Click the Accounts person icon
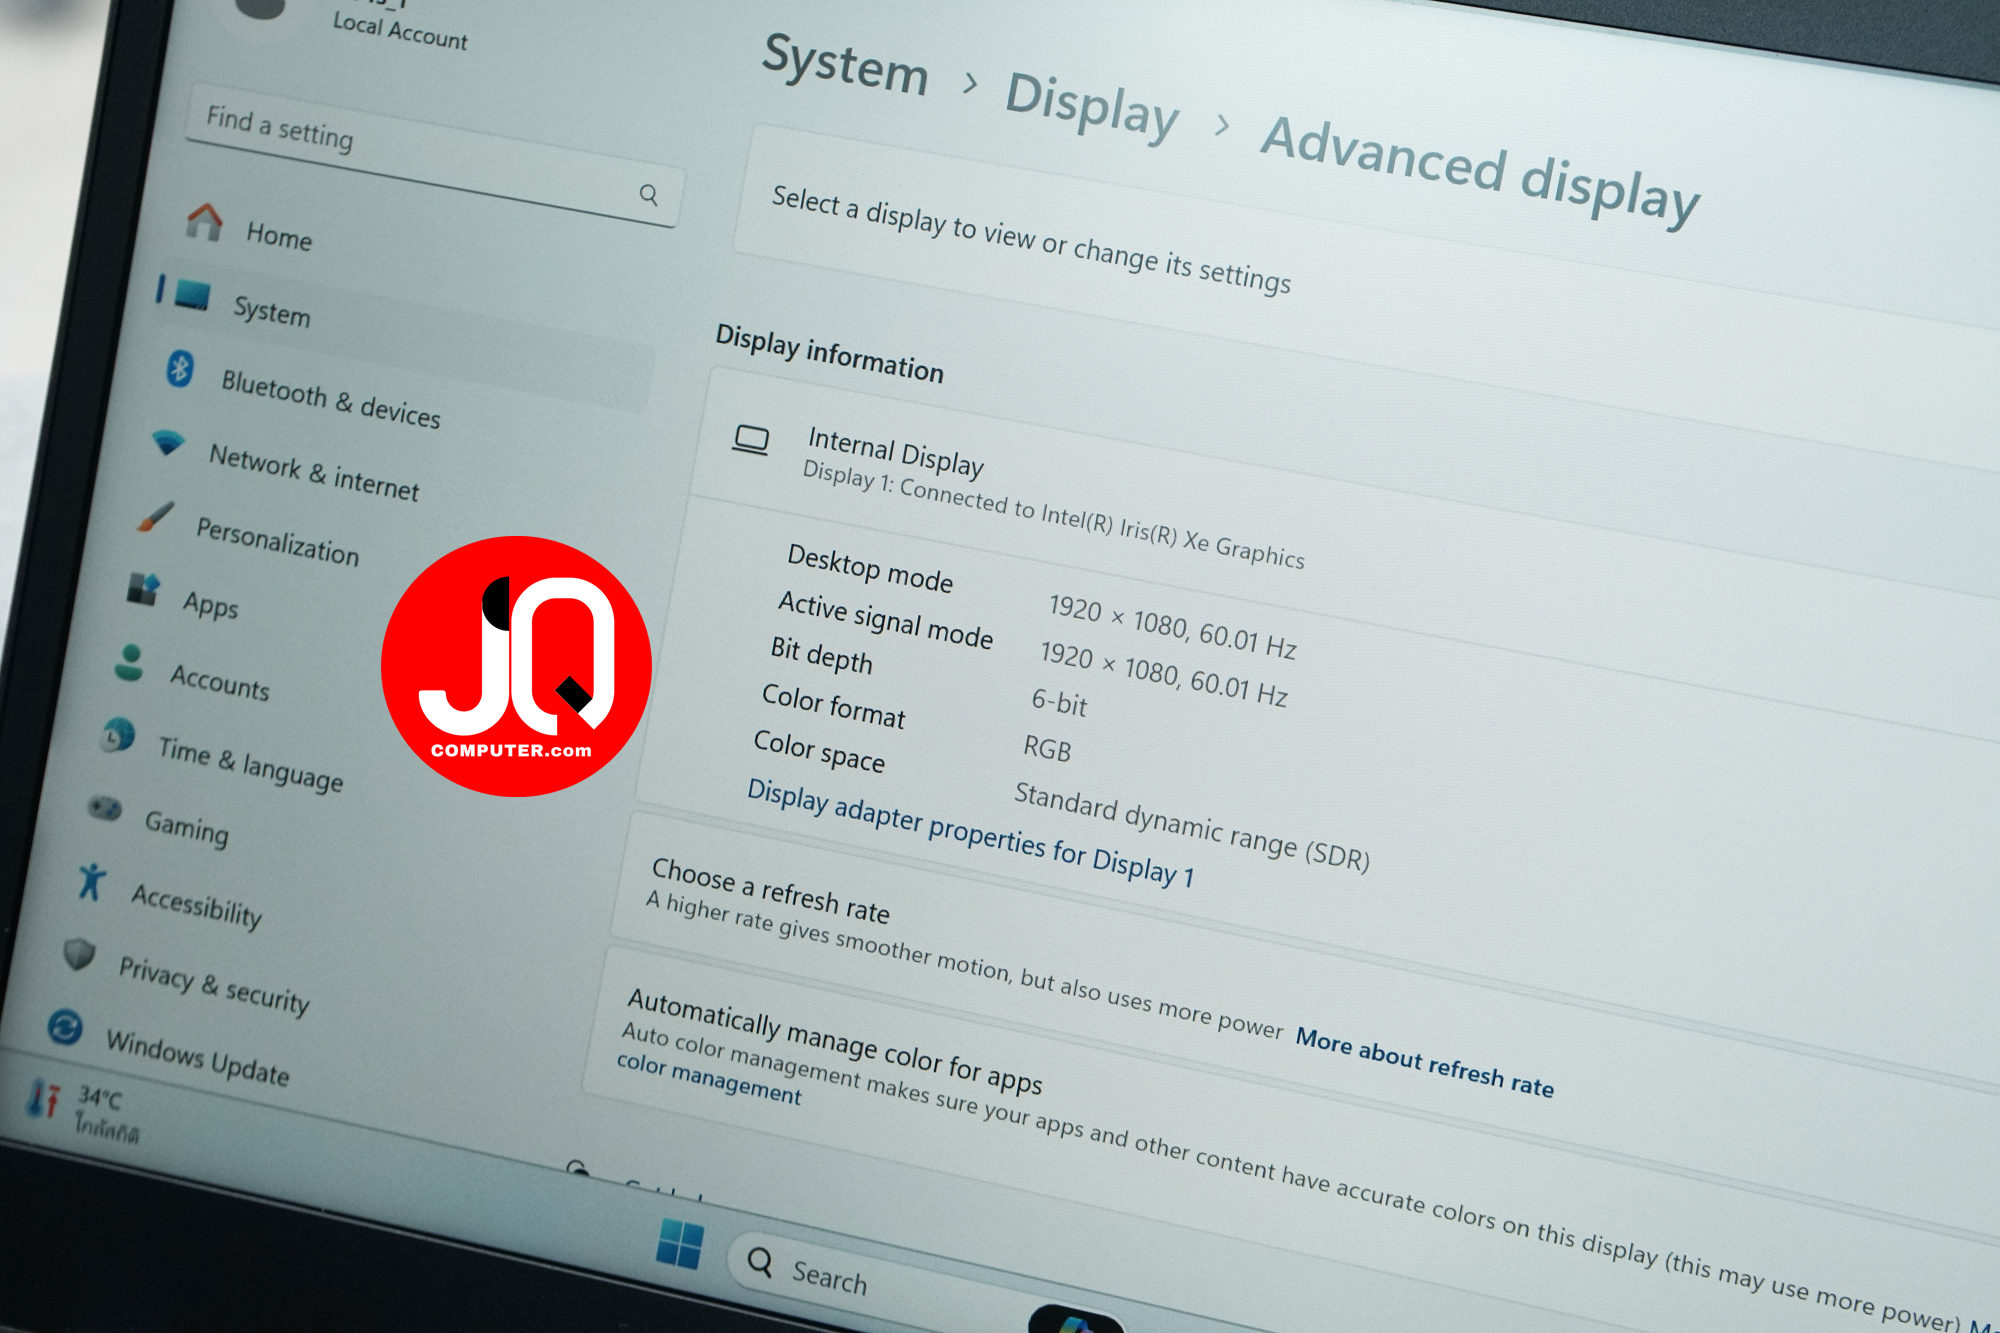This screenshot has width=2000, height=1333. pos(129,662)
